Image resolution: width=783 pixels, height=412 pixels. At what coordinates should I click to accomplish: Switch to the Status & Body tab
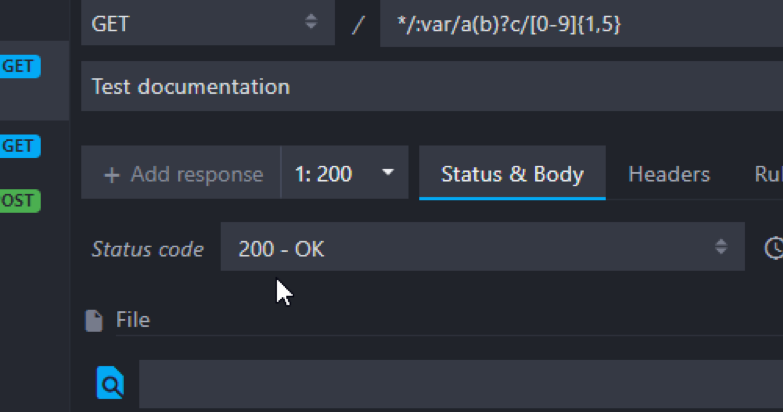[x=512, y=173]
